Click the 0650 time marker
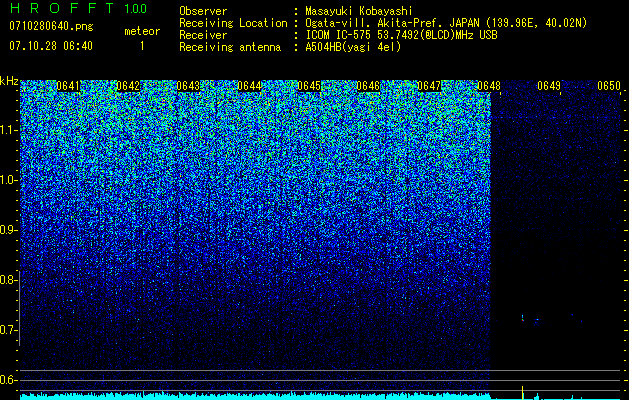Screen dimensions: 629x400 (609, 86)
